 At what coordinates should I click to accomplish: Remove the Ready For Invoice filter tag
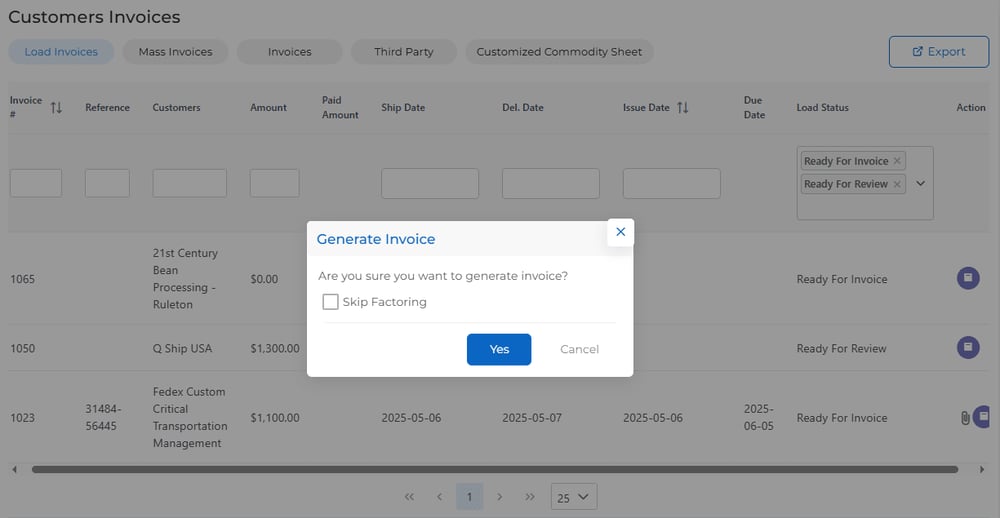pos(897,161)
